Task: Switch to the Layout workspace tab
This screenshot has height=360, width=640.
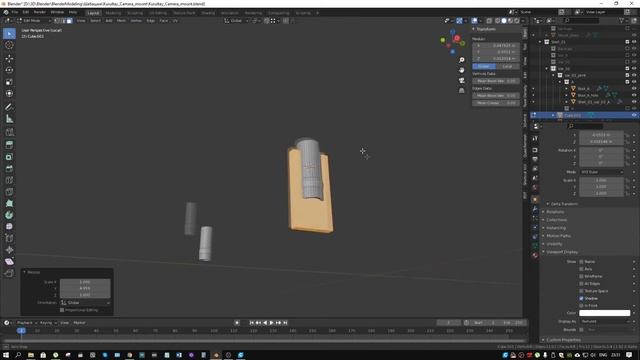Action: (x=93, y=13)
